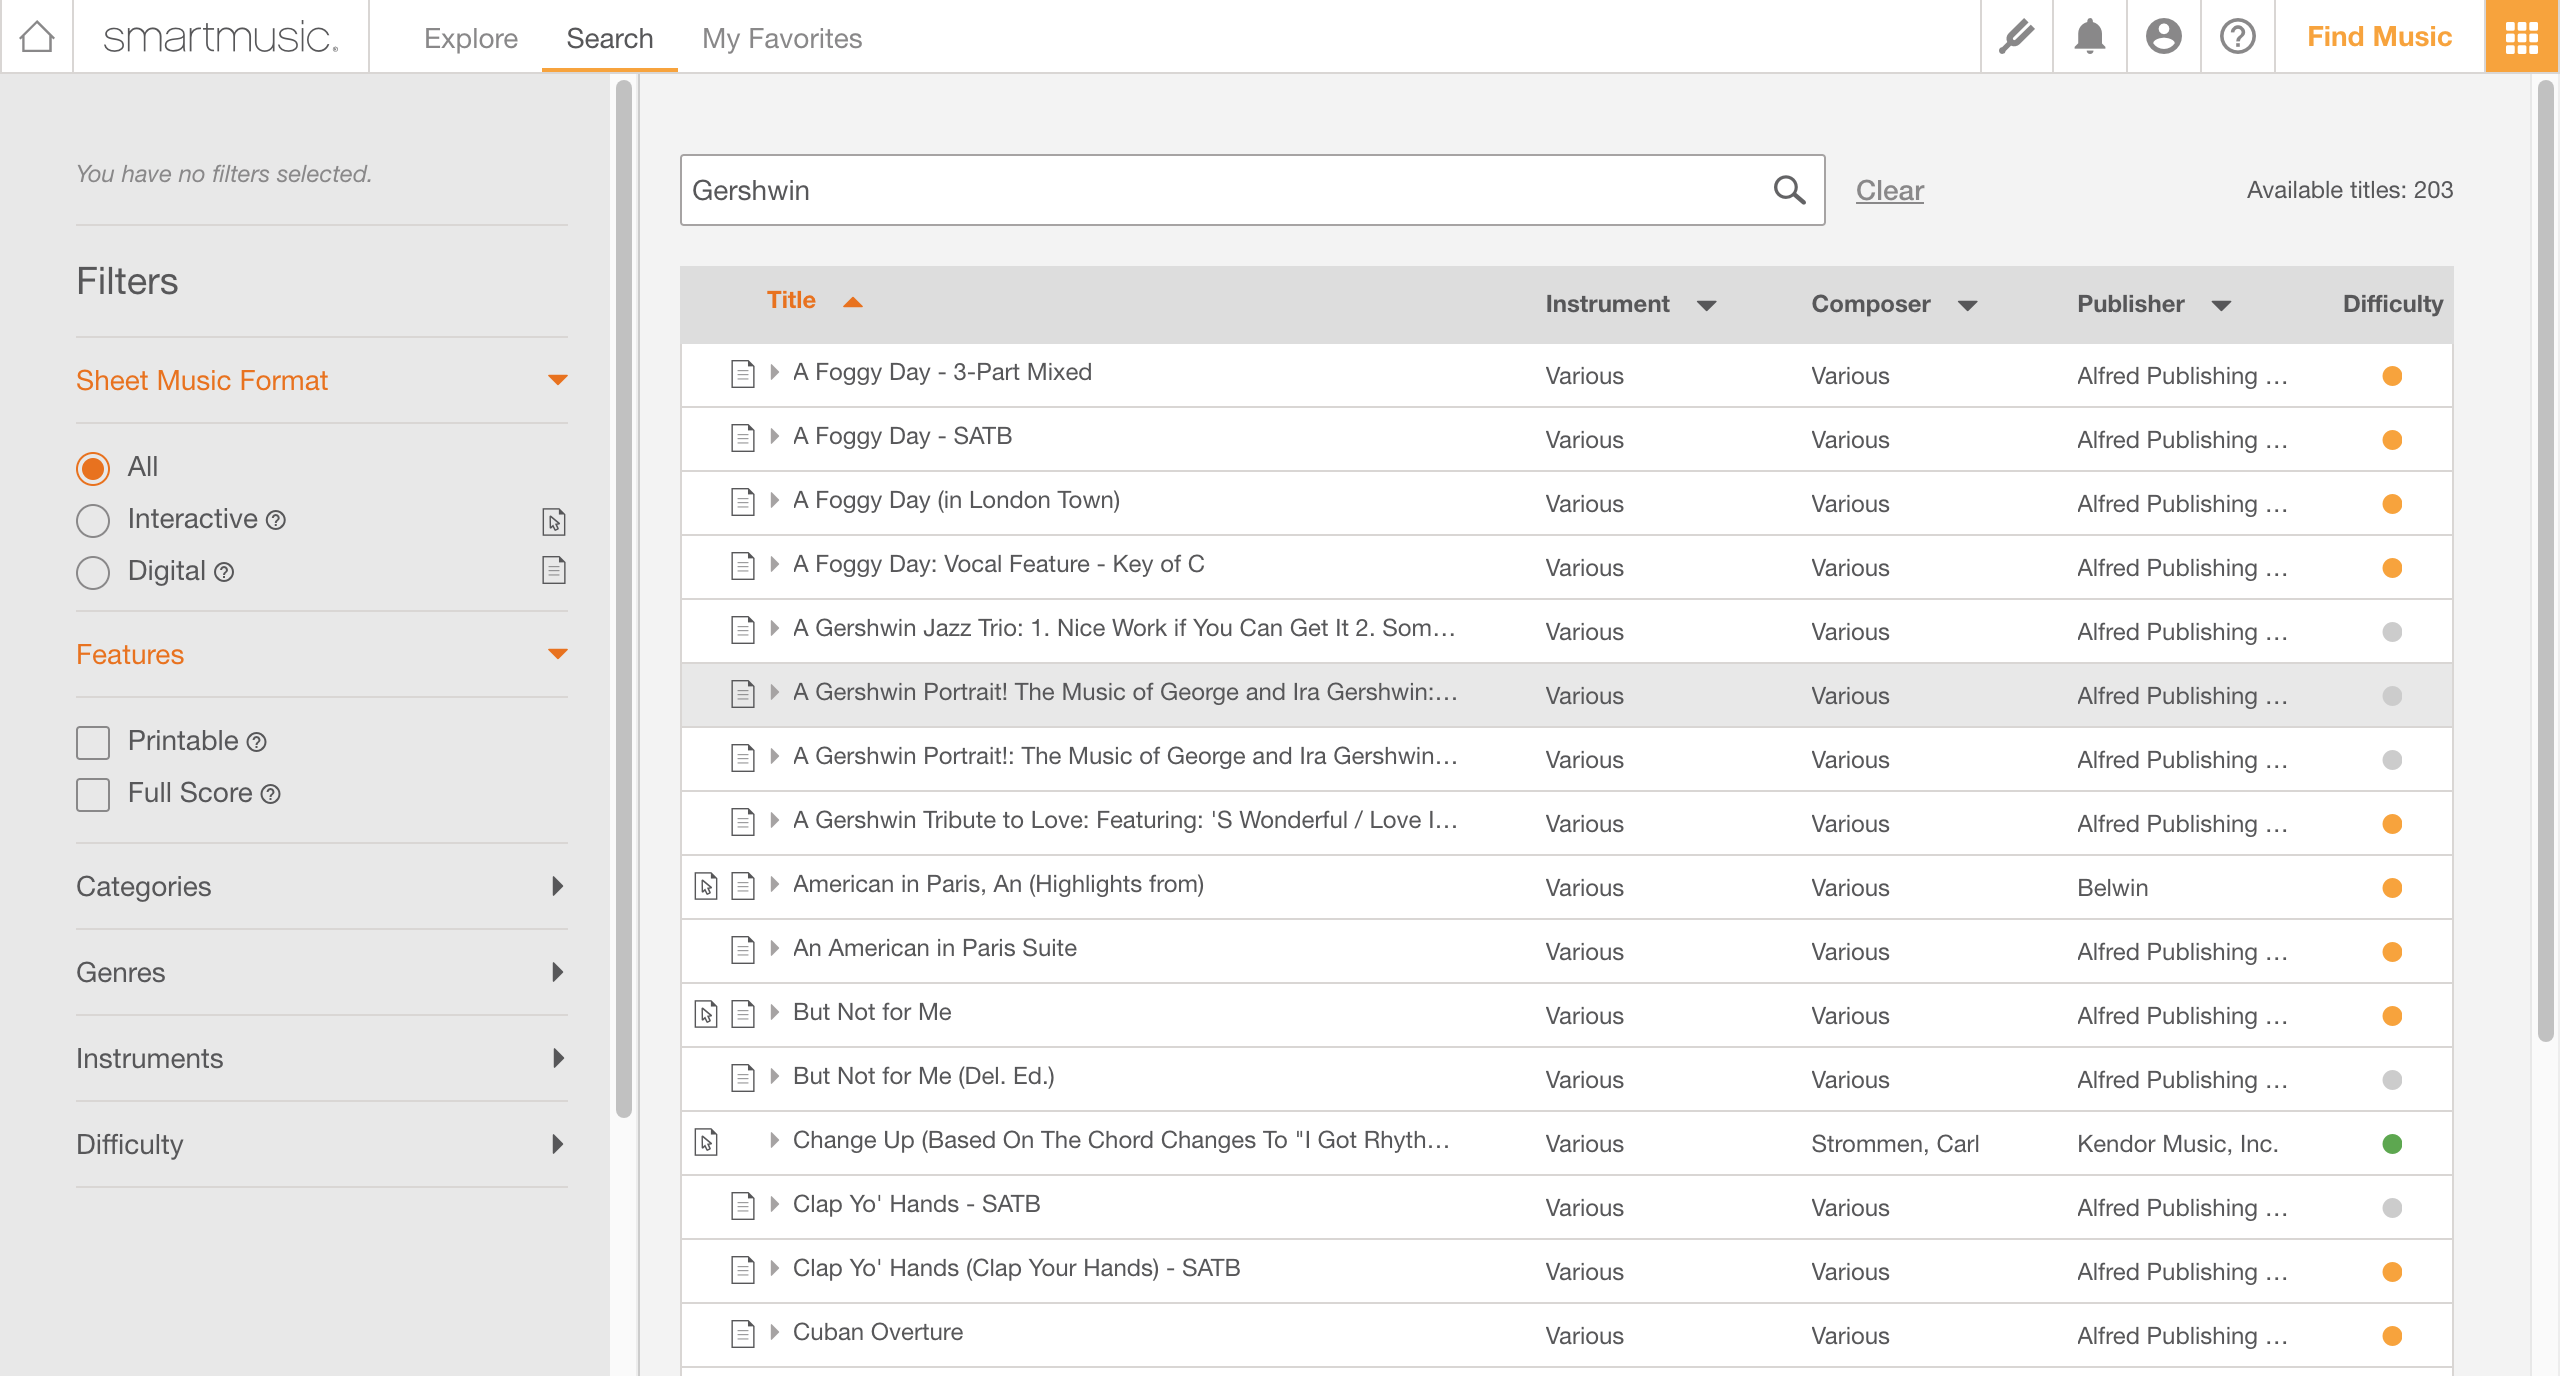Click the filters panel scrollbar
This screenshot has height=1376, width=2560.
[624, 600]
